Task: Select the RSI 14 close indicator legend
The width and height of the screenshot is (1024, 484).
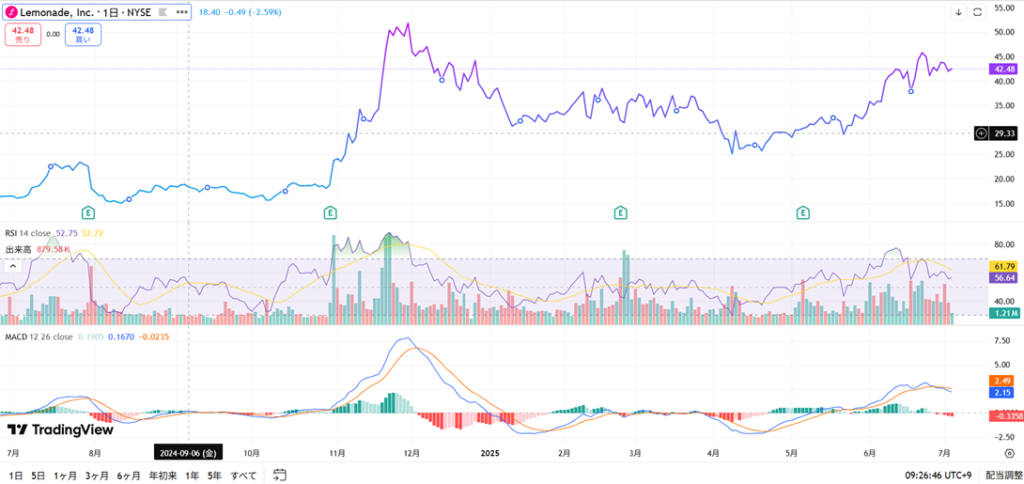Action: (x=29, y=233)
